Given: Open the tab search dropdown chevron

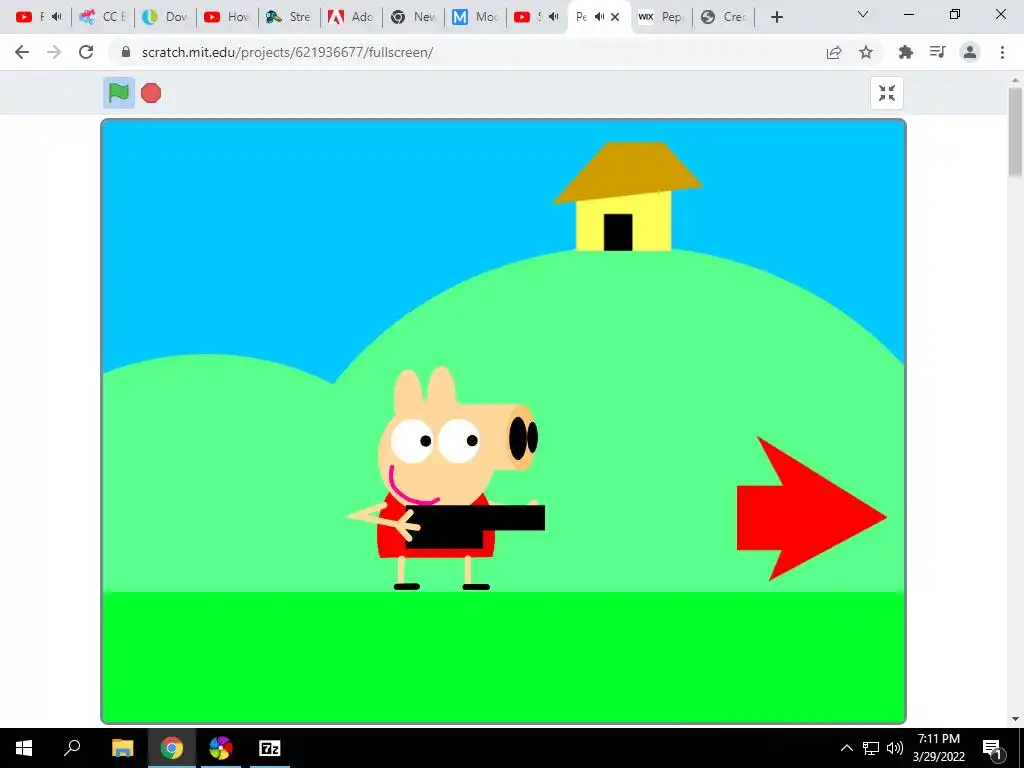Looking at the screenshot, I should click(x=863, y=14).
